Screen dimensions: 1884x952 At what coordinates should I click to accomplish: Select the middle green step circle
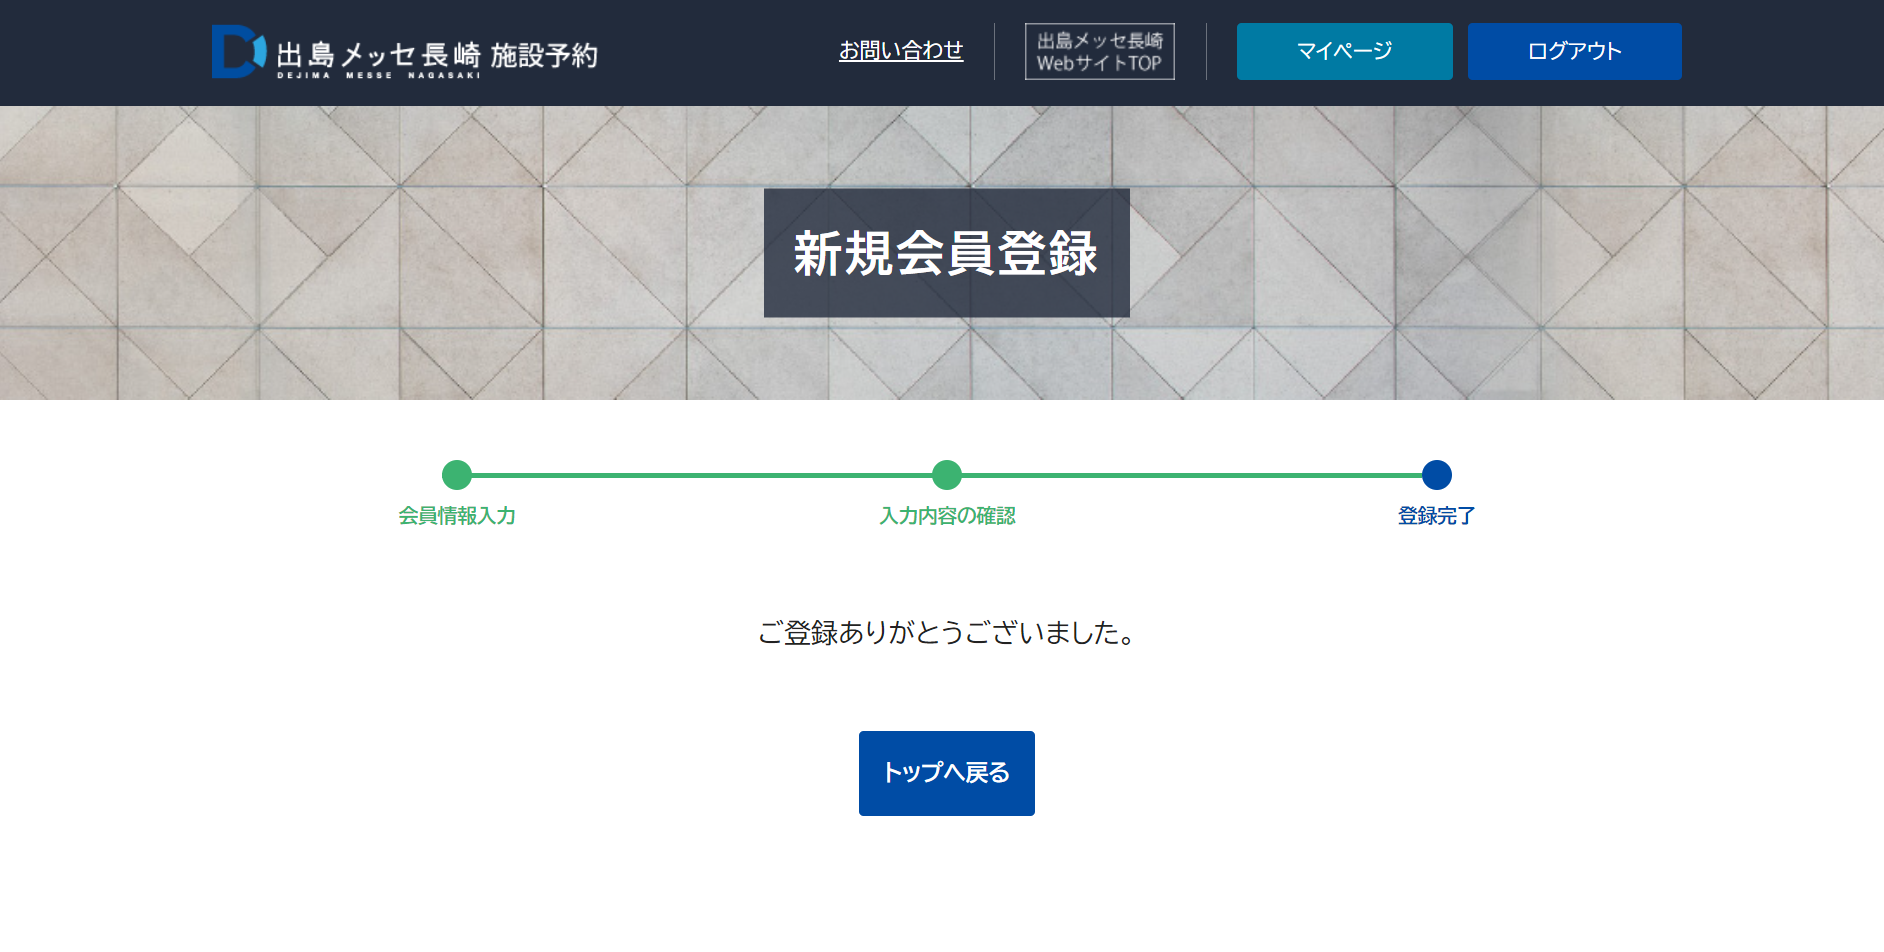click(x=946, y=475)
